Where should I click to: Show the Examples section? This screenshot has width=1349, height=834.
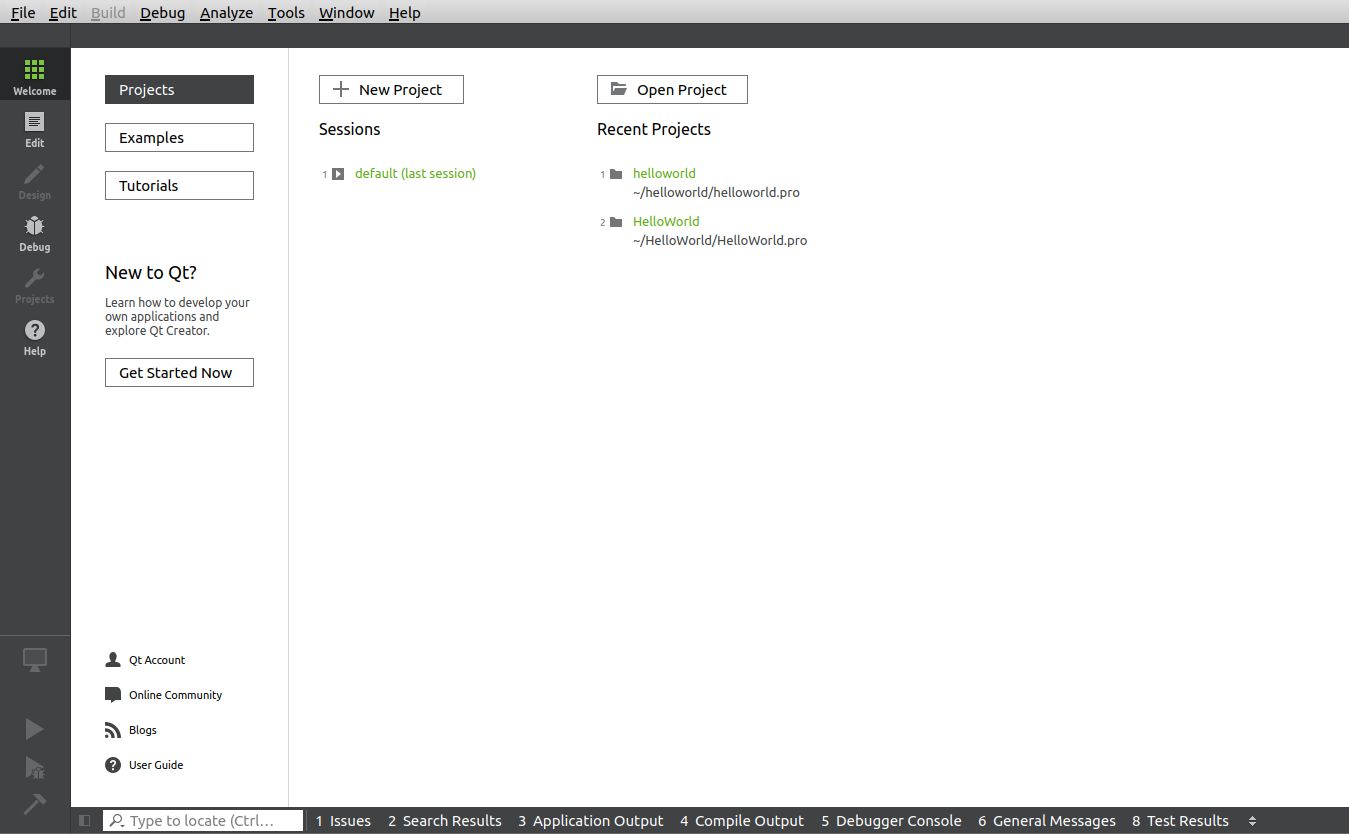(x=179, y=138)
